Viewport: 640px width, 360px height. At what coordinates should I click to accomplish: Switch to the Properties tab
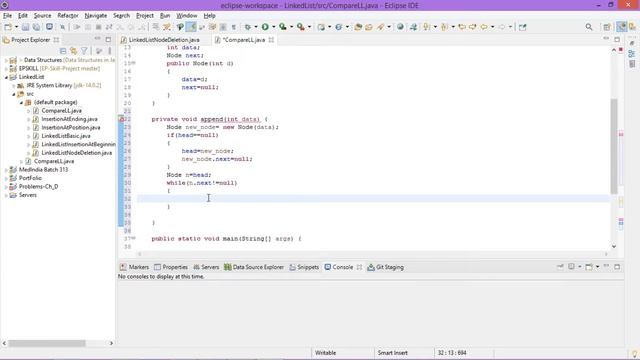pyautogui.click(x=171, y=267)
